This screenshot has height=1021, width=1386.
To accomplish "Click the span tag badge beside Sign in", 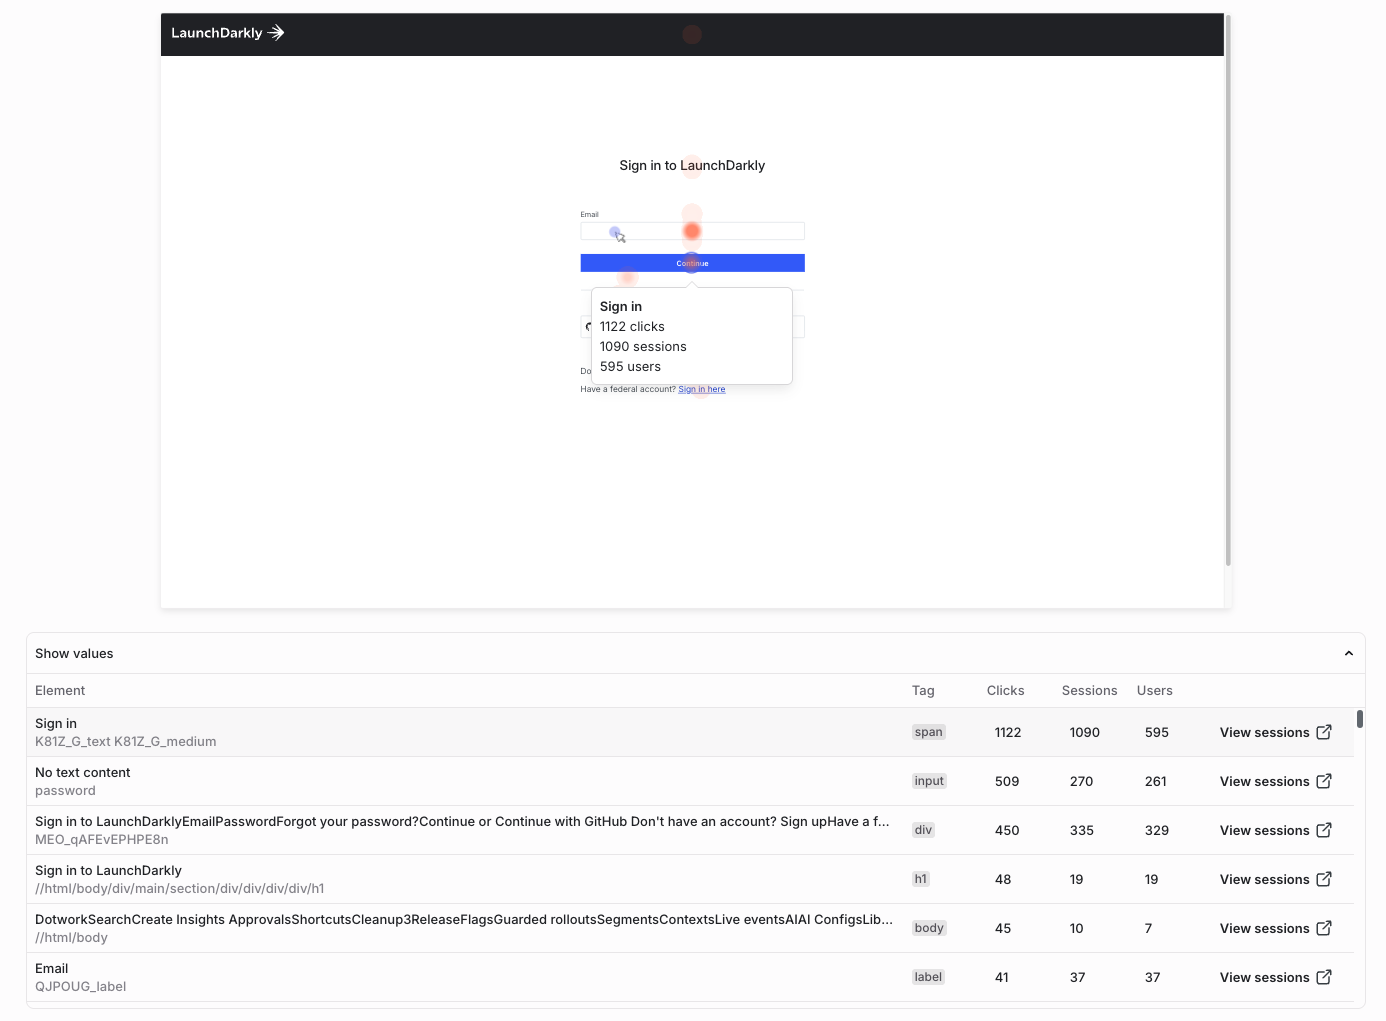I will (928, 732).
